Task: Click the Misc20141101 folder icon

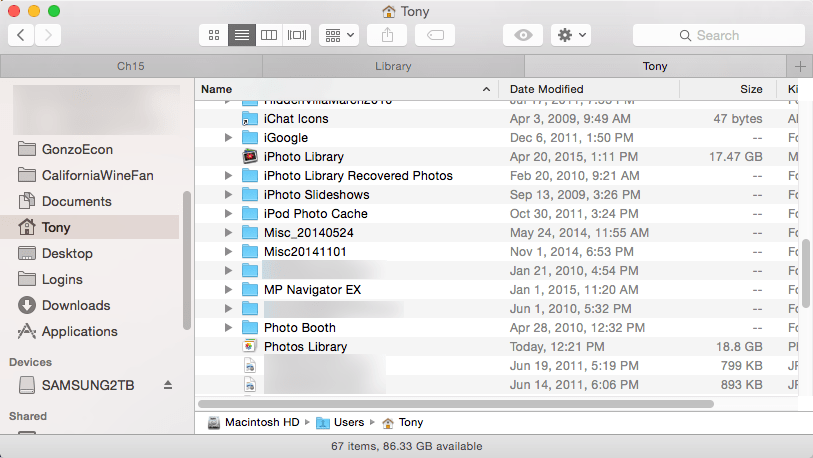Action: click(250, 252)
